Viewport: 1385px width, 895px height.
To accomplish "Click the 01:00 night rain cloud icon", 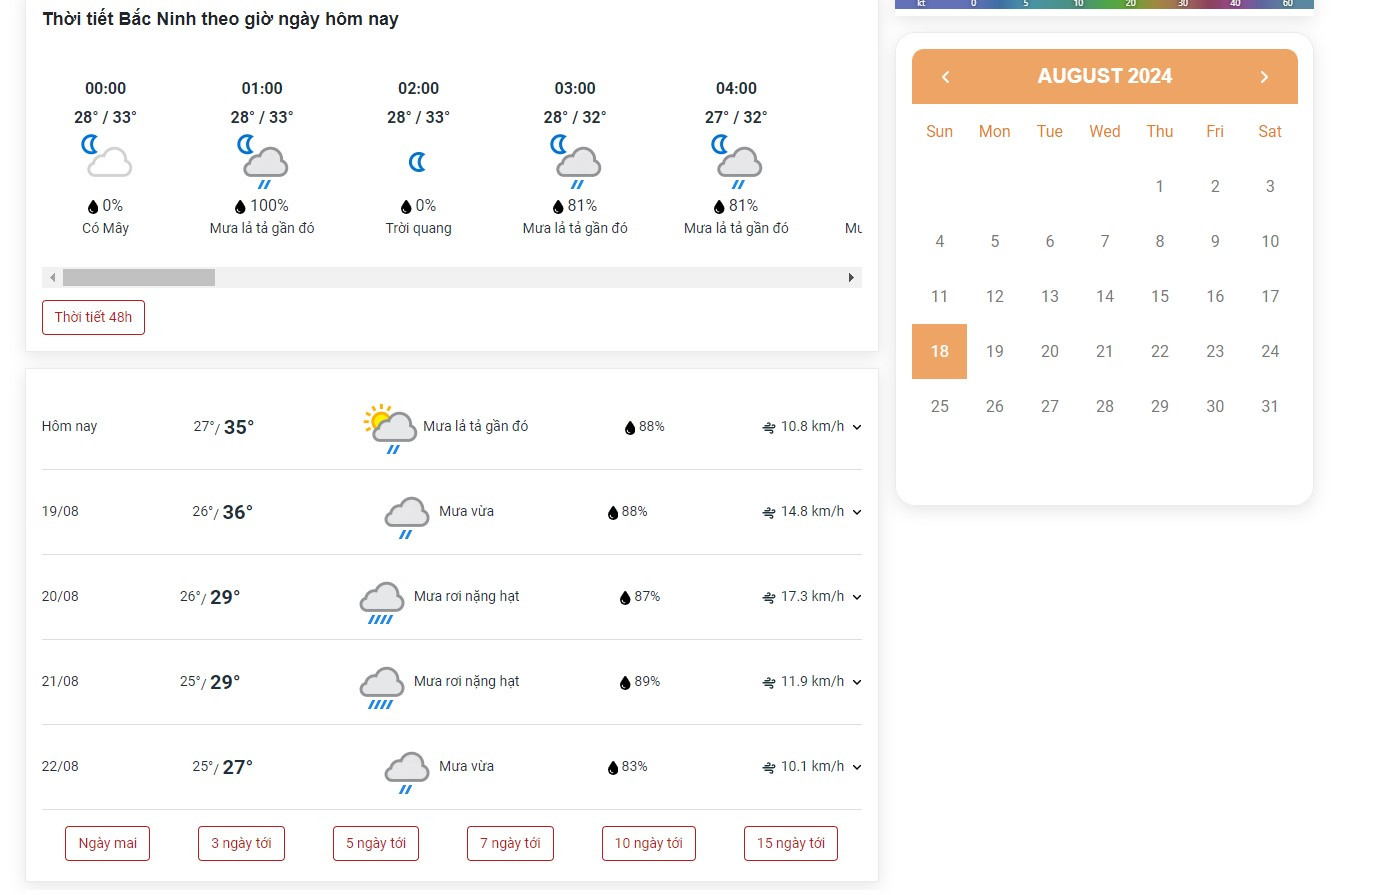I will (x=262, y=161).
